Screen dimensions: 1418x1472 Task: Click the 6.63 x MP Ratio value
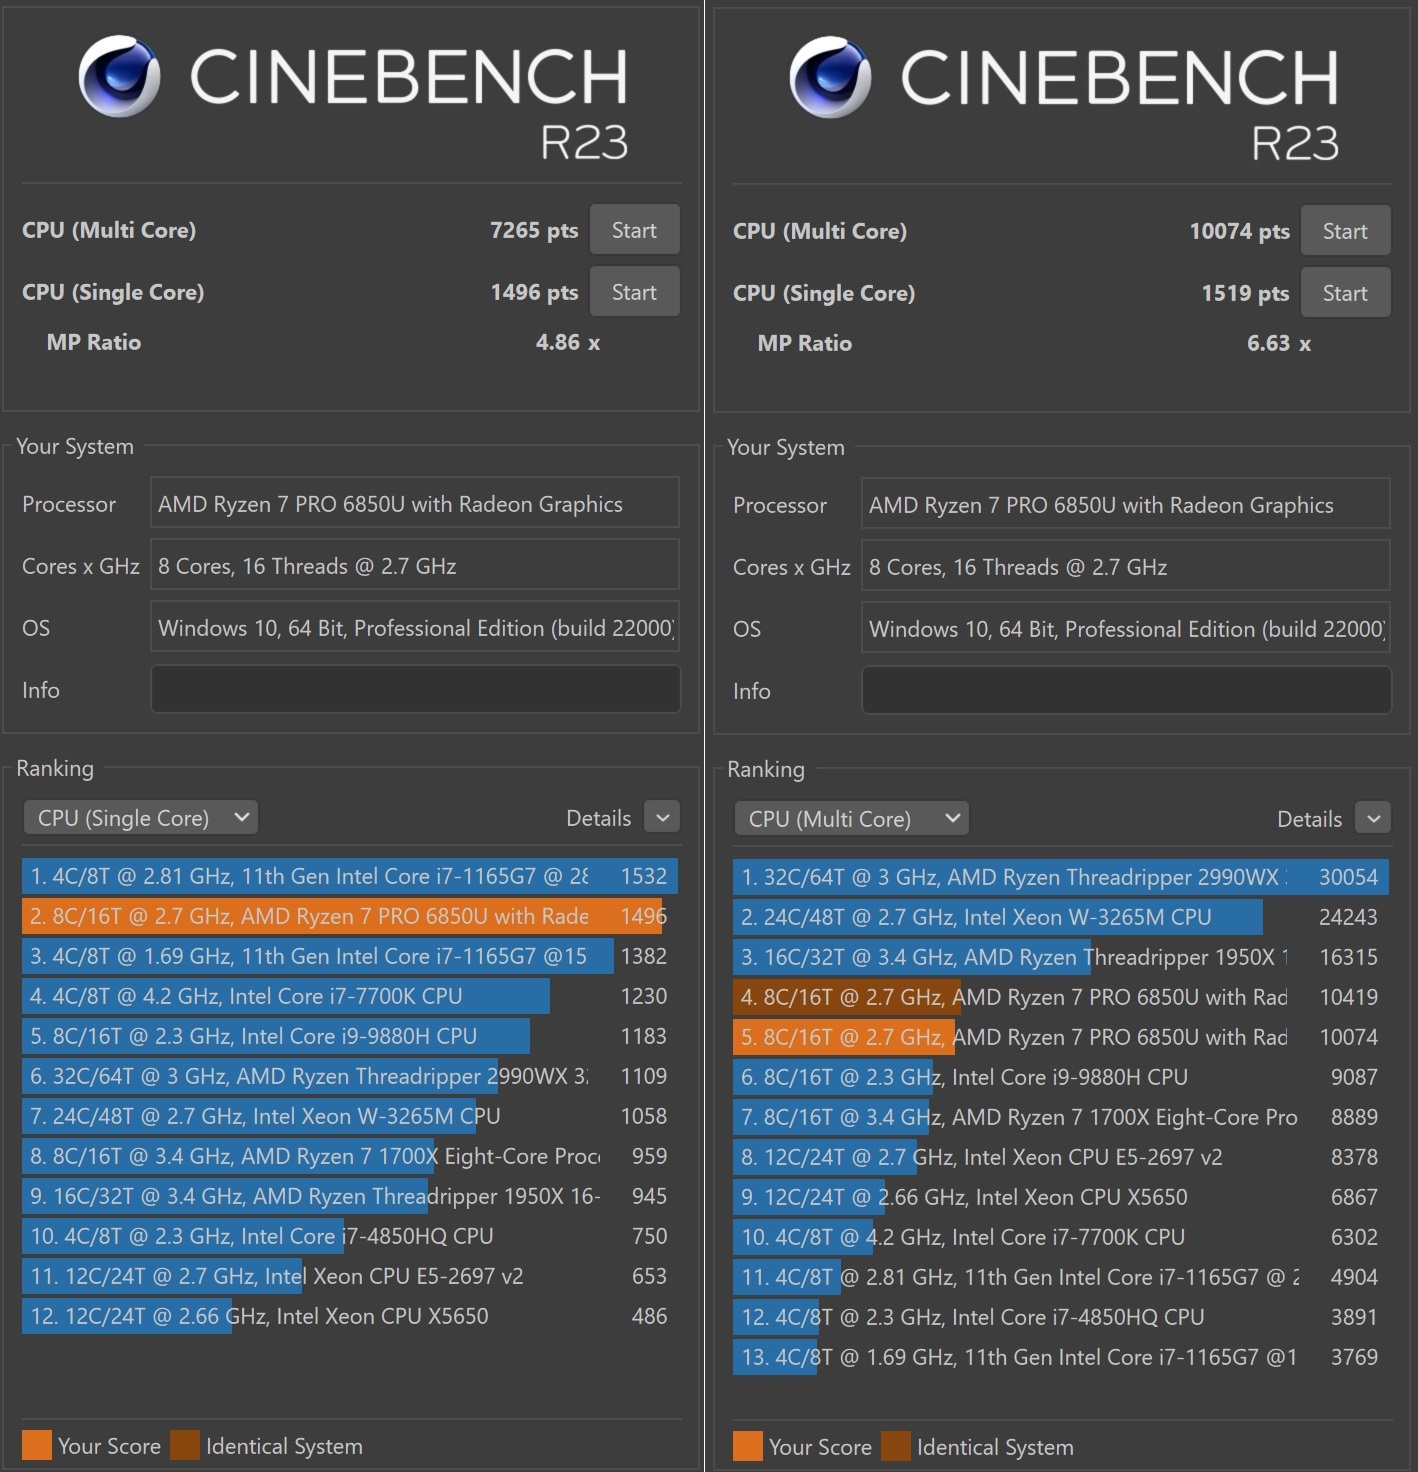coord(1279,343)
